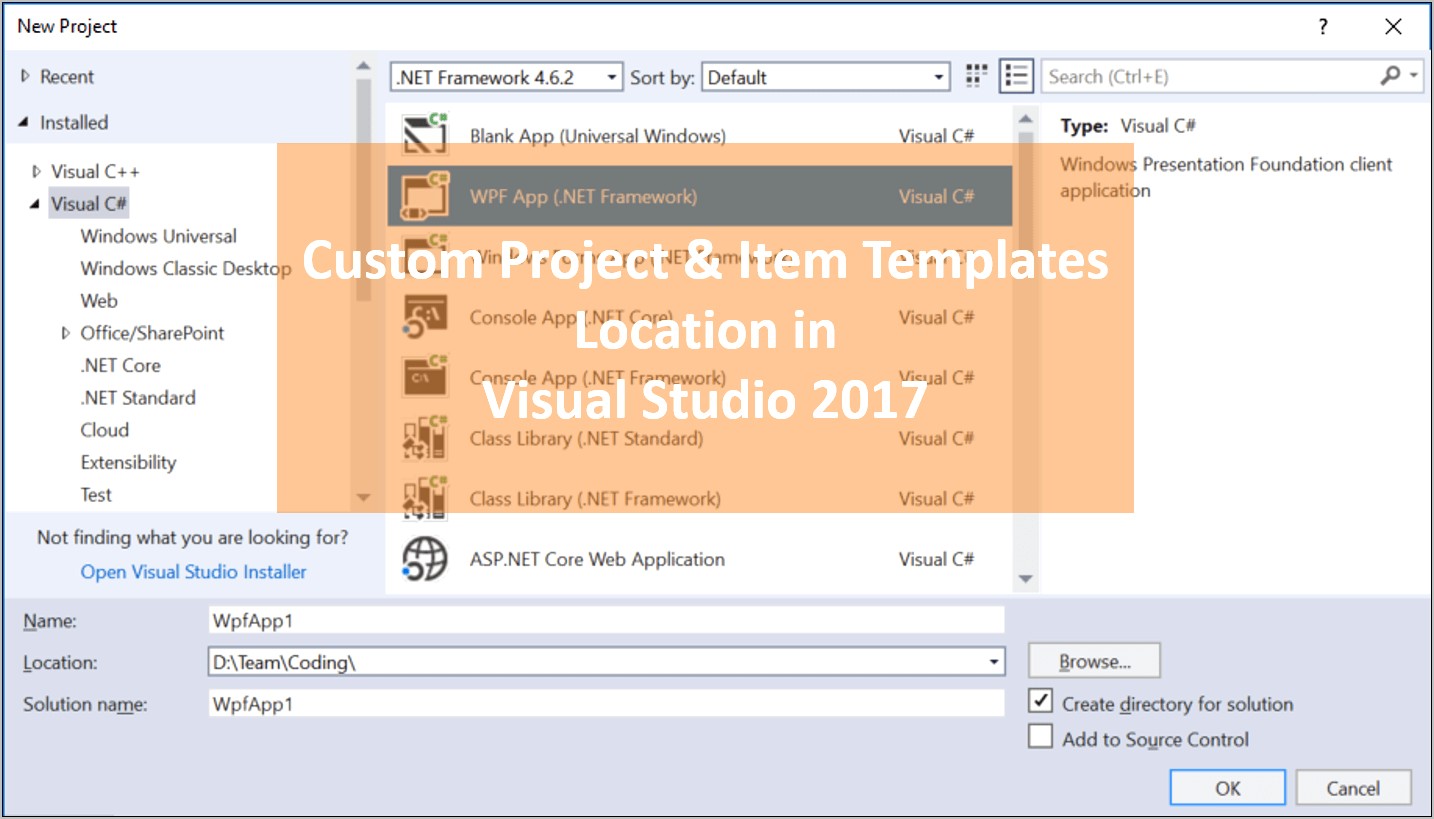This screenshot has width=1434, height=819.
Task: Click template list scroll down arrow
Action: click(x=1025, y=579)
